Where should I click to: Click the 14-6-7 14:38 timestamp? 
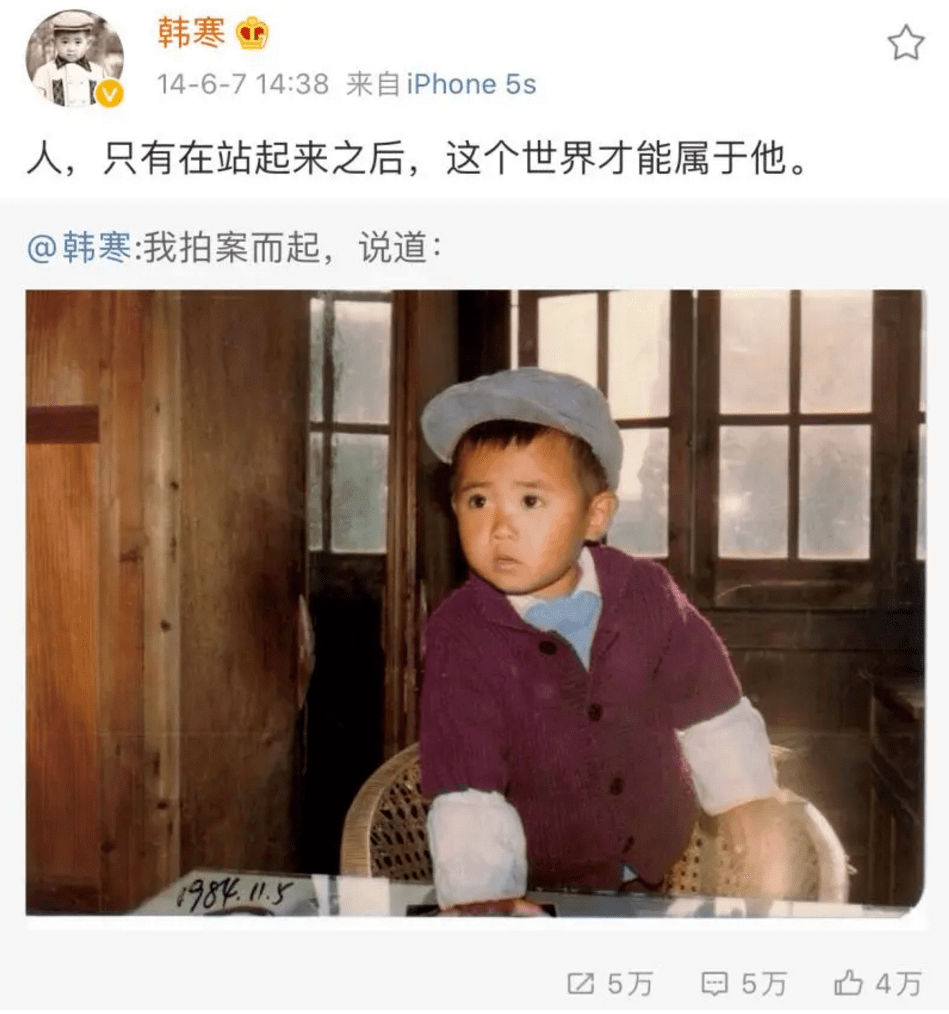tap(243, 84)
